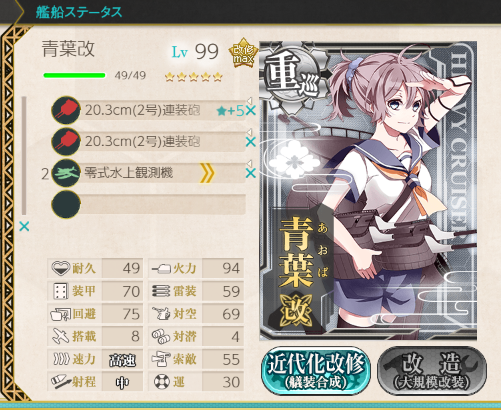Click small arrow above second equipment's X
This screenshot has width=502, height=411.
249,132
